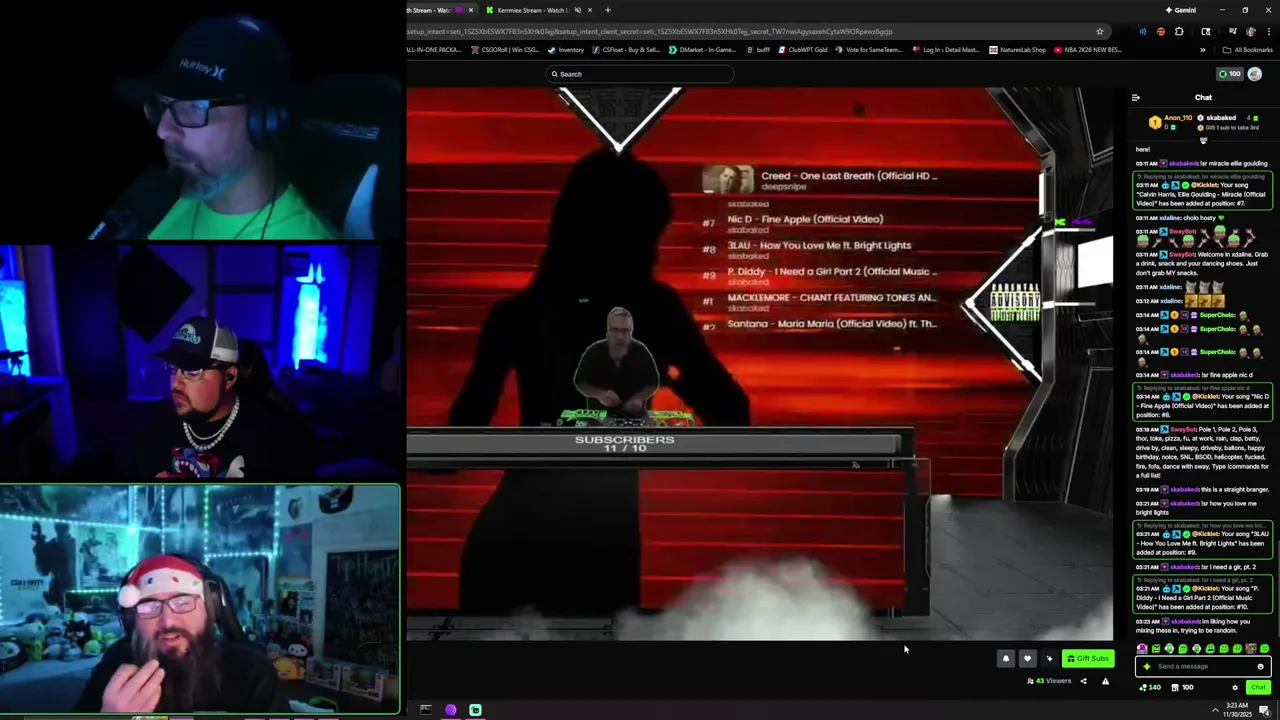Open the user profile avatar in Kick header
Image resolution: width=1280 pixels, height=720 pixels.
pos(1254,74)
